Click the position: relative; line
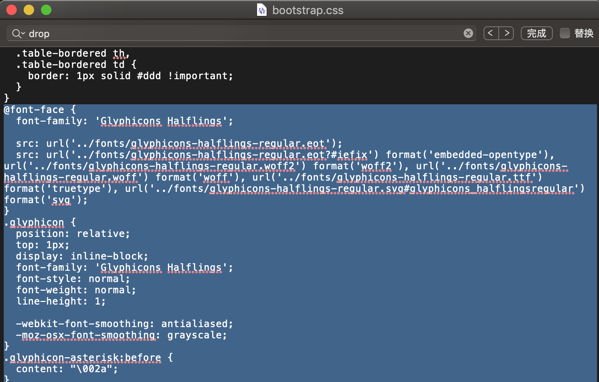Viewport: 599px width, 382px height. [x=73, y=234]
